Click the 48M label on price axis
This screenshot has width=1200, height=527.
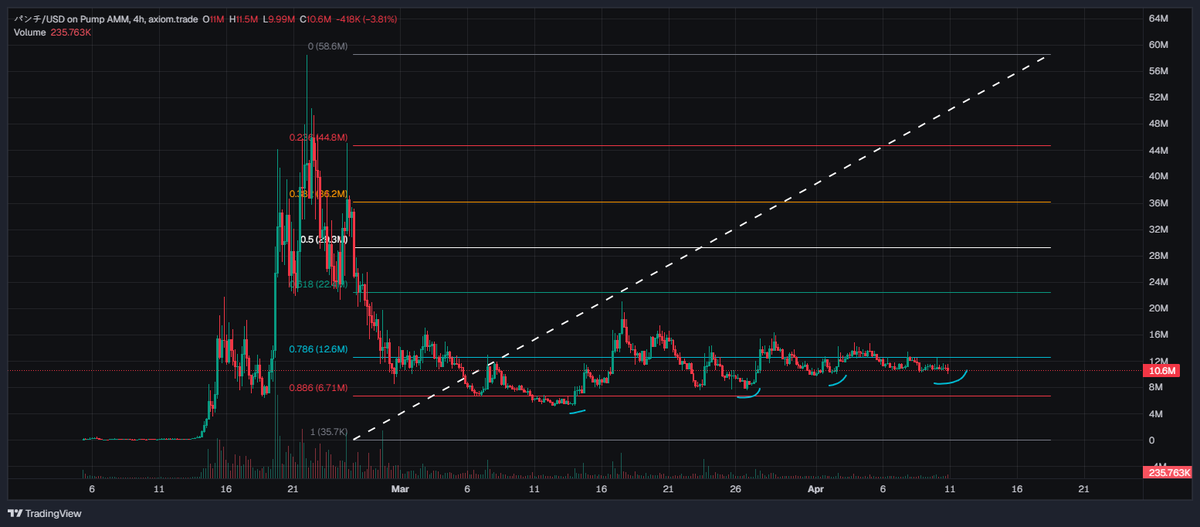click(x=1158, y=124)
